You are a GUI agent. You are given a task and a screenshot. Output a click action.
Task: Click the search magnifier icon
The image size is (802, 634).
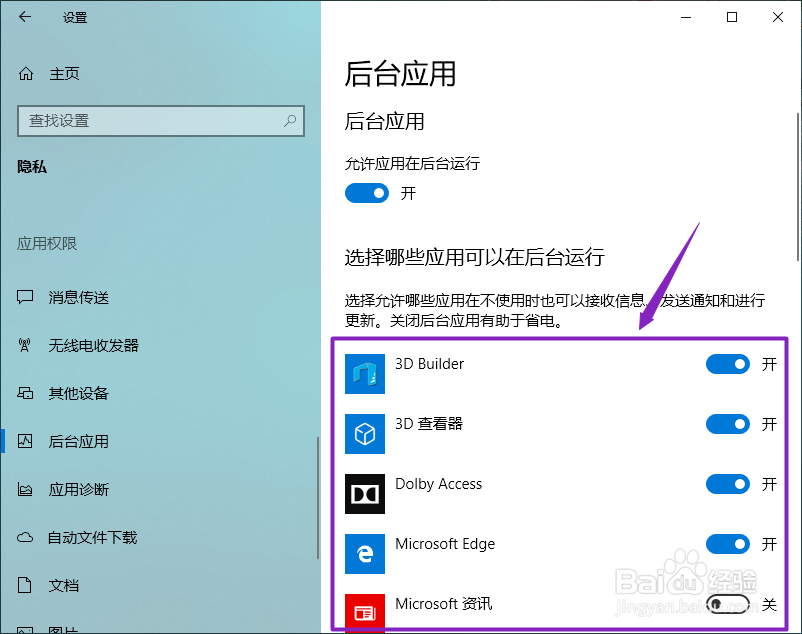tap(290, 121)
